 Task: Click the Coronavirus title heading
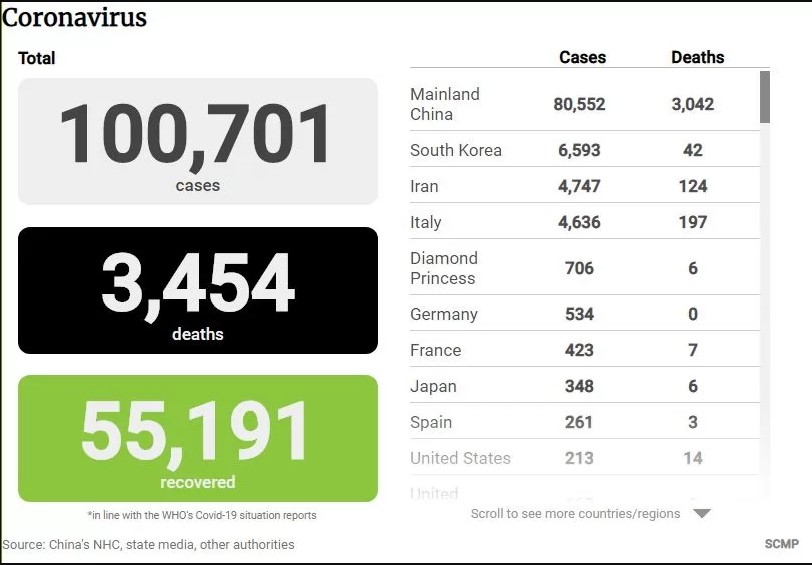[75, 18]
